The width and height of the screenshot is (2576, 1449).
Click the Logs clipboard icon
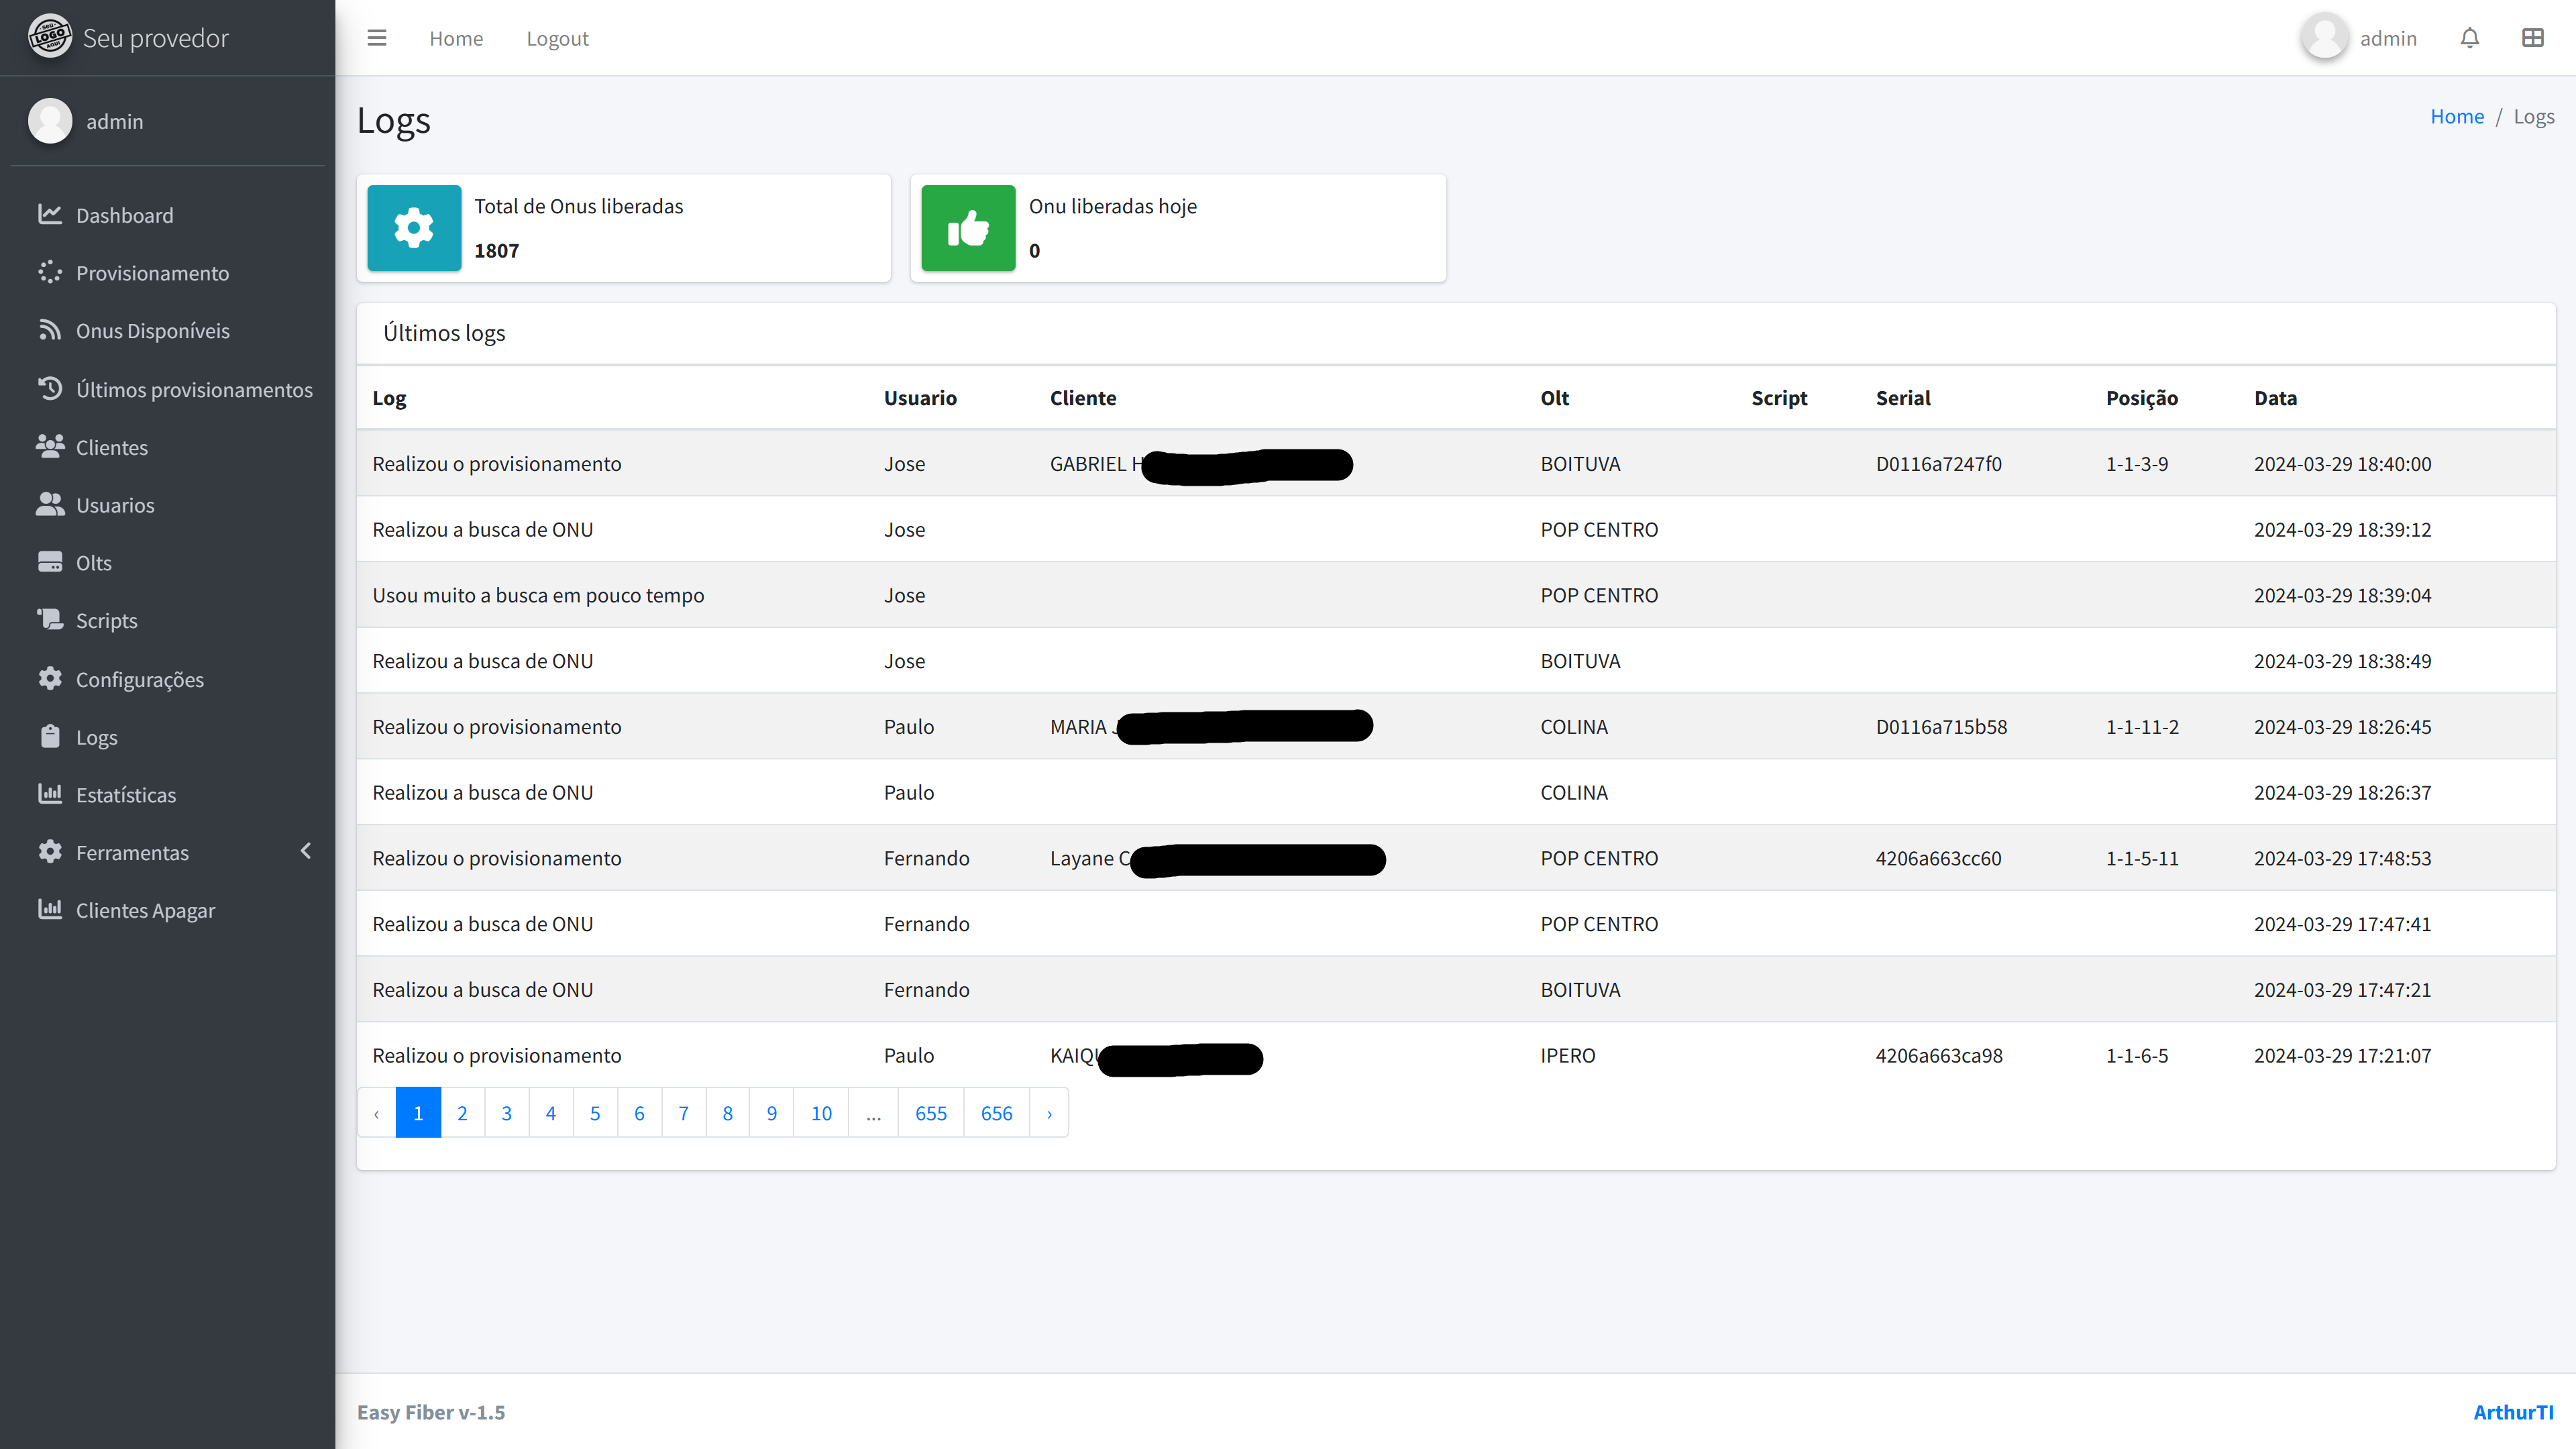tap(50, 736)
